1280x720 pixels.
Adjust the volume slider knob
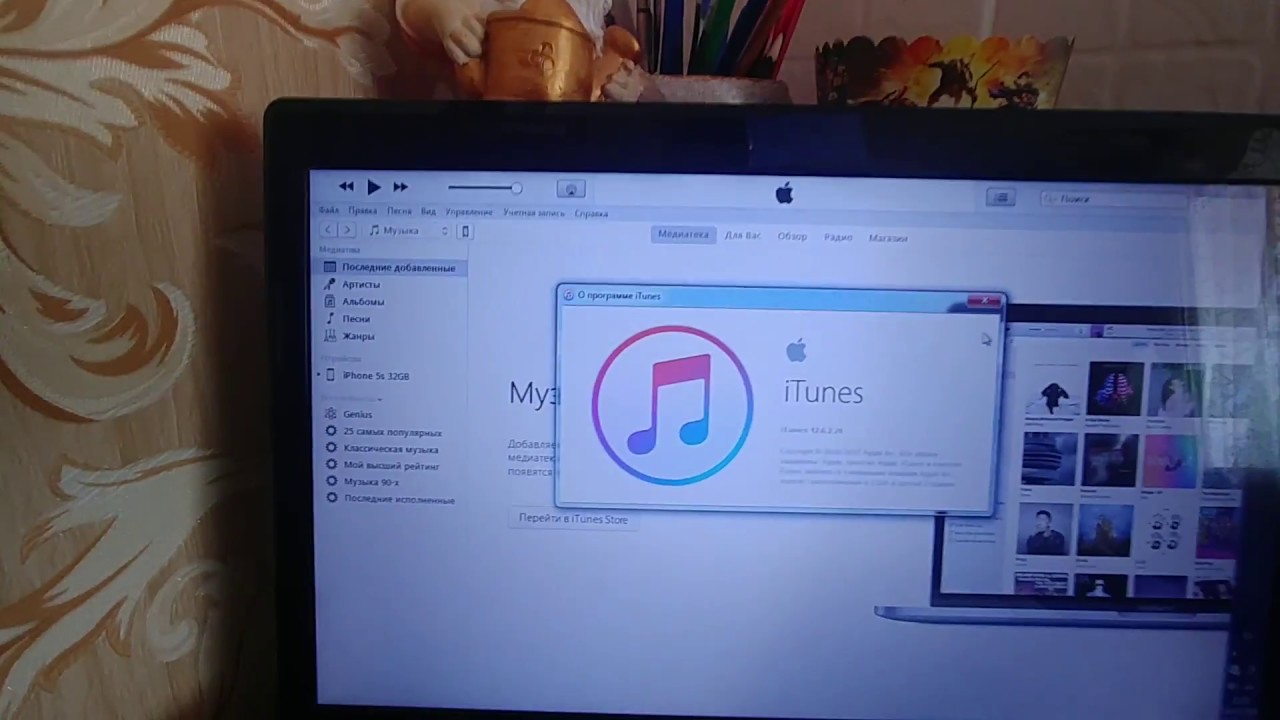516,187
